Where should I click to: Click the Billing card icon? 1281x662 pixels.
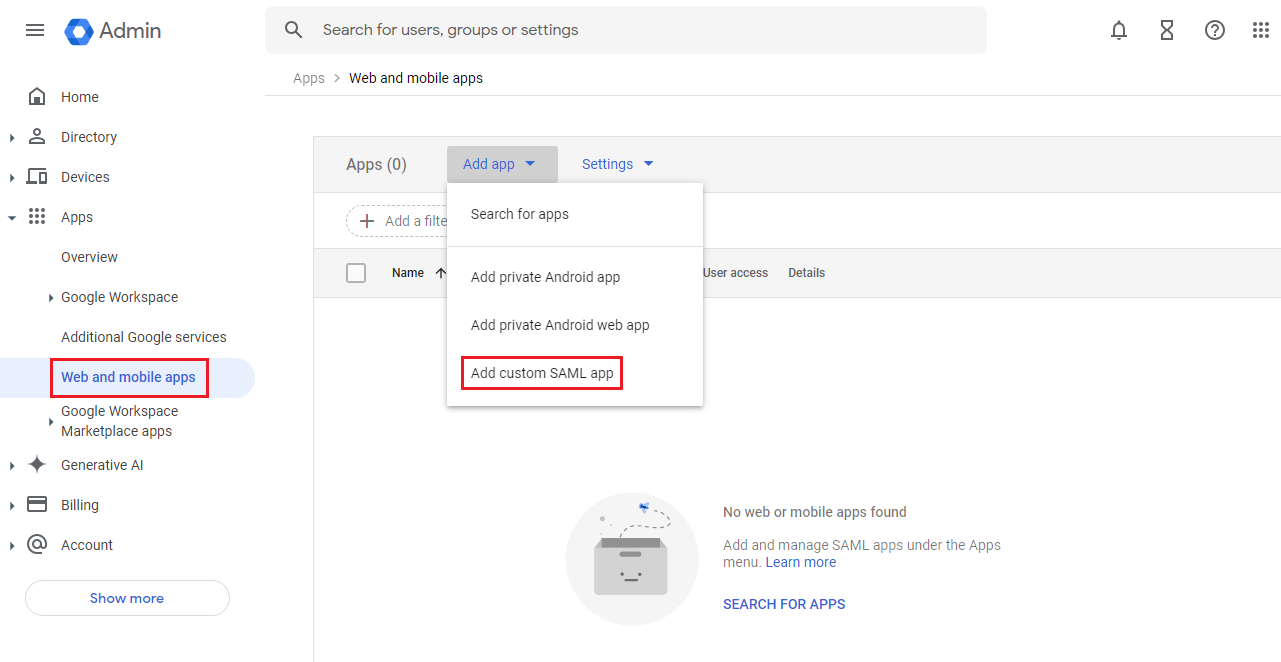pyautogui.click(x=37, y=504)
